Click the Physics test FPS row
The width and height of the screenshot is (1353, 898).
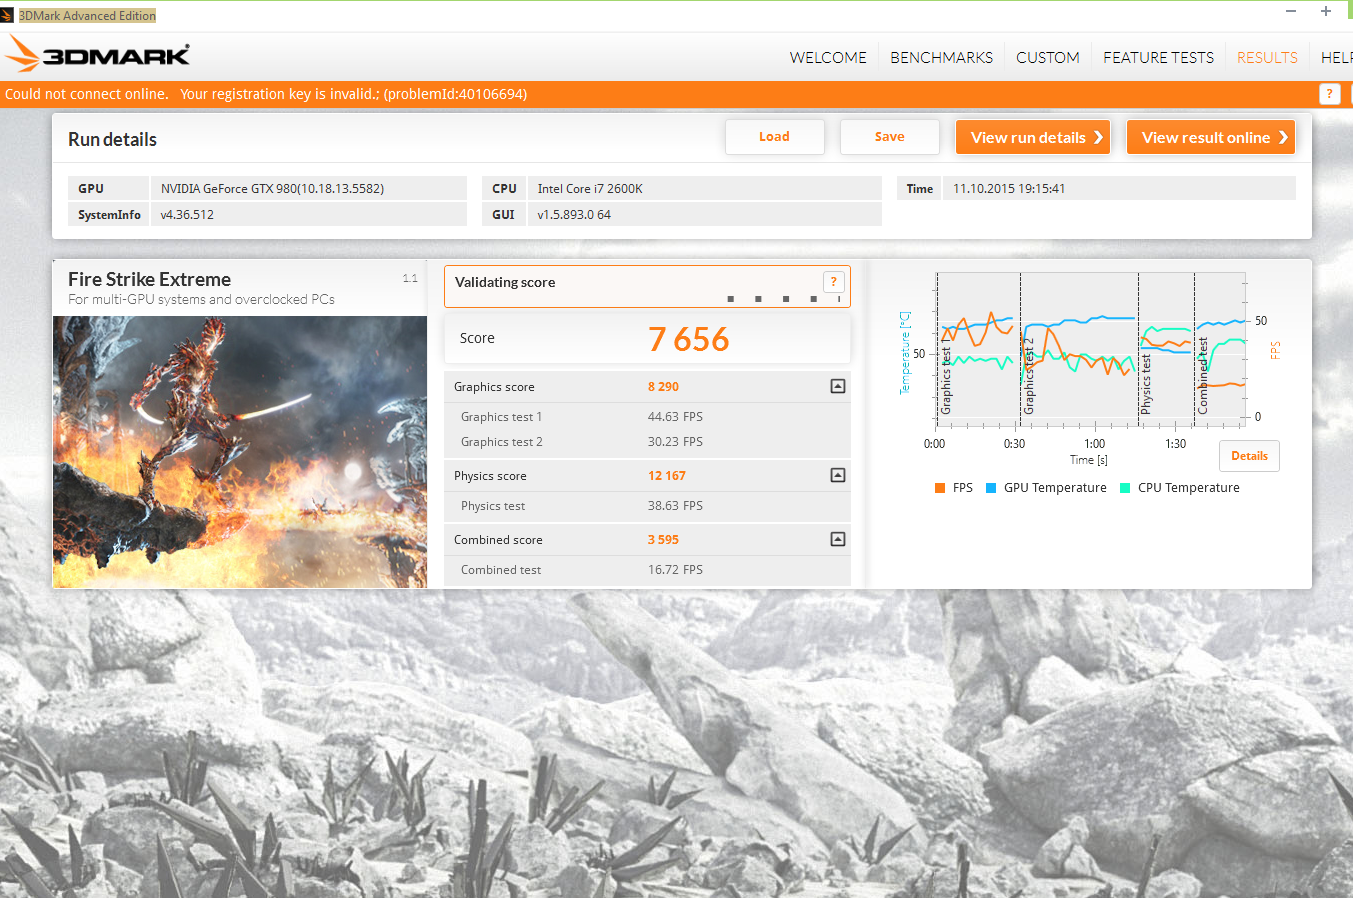tap(647, 506)
